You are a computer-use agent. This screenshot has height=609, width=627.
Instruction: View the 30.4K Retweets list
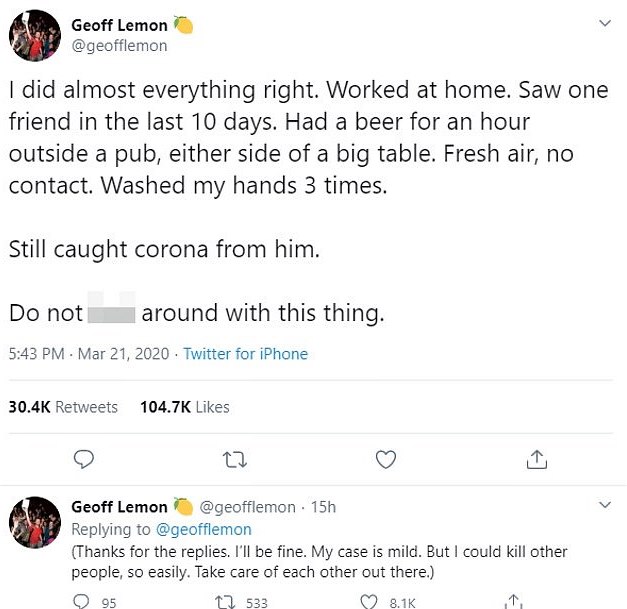pos(63,407)
